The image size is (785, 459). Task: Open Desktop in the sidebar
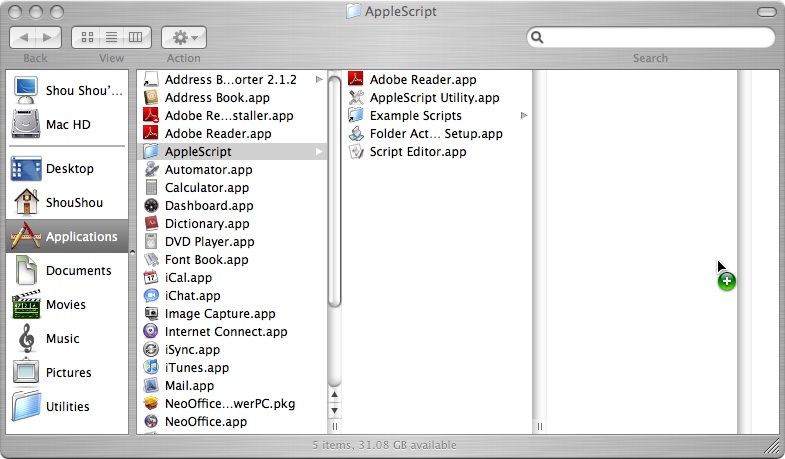[x=67, y=169]
